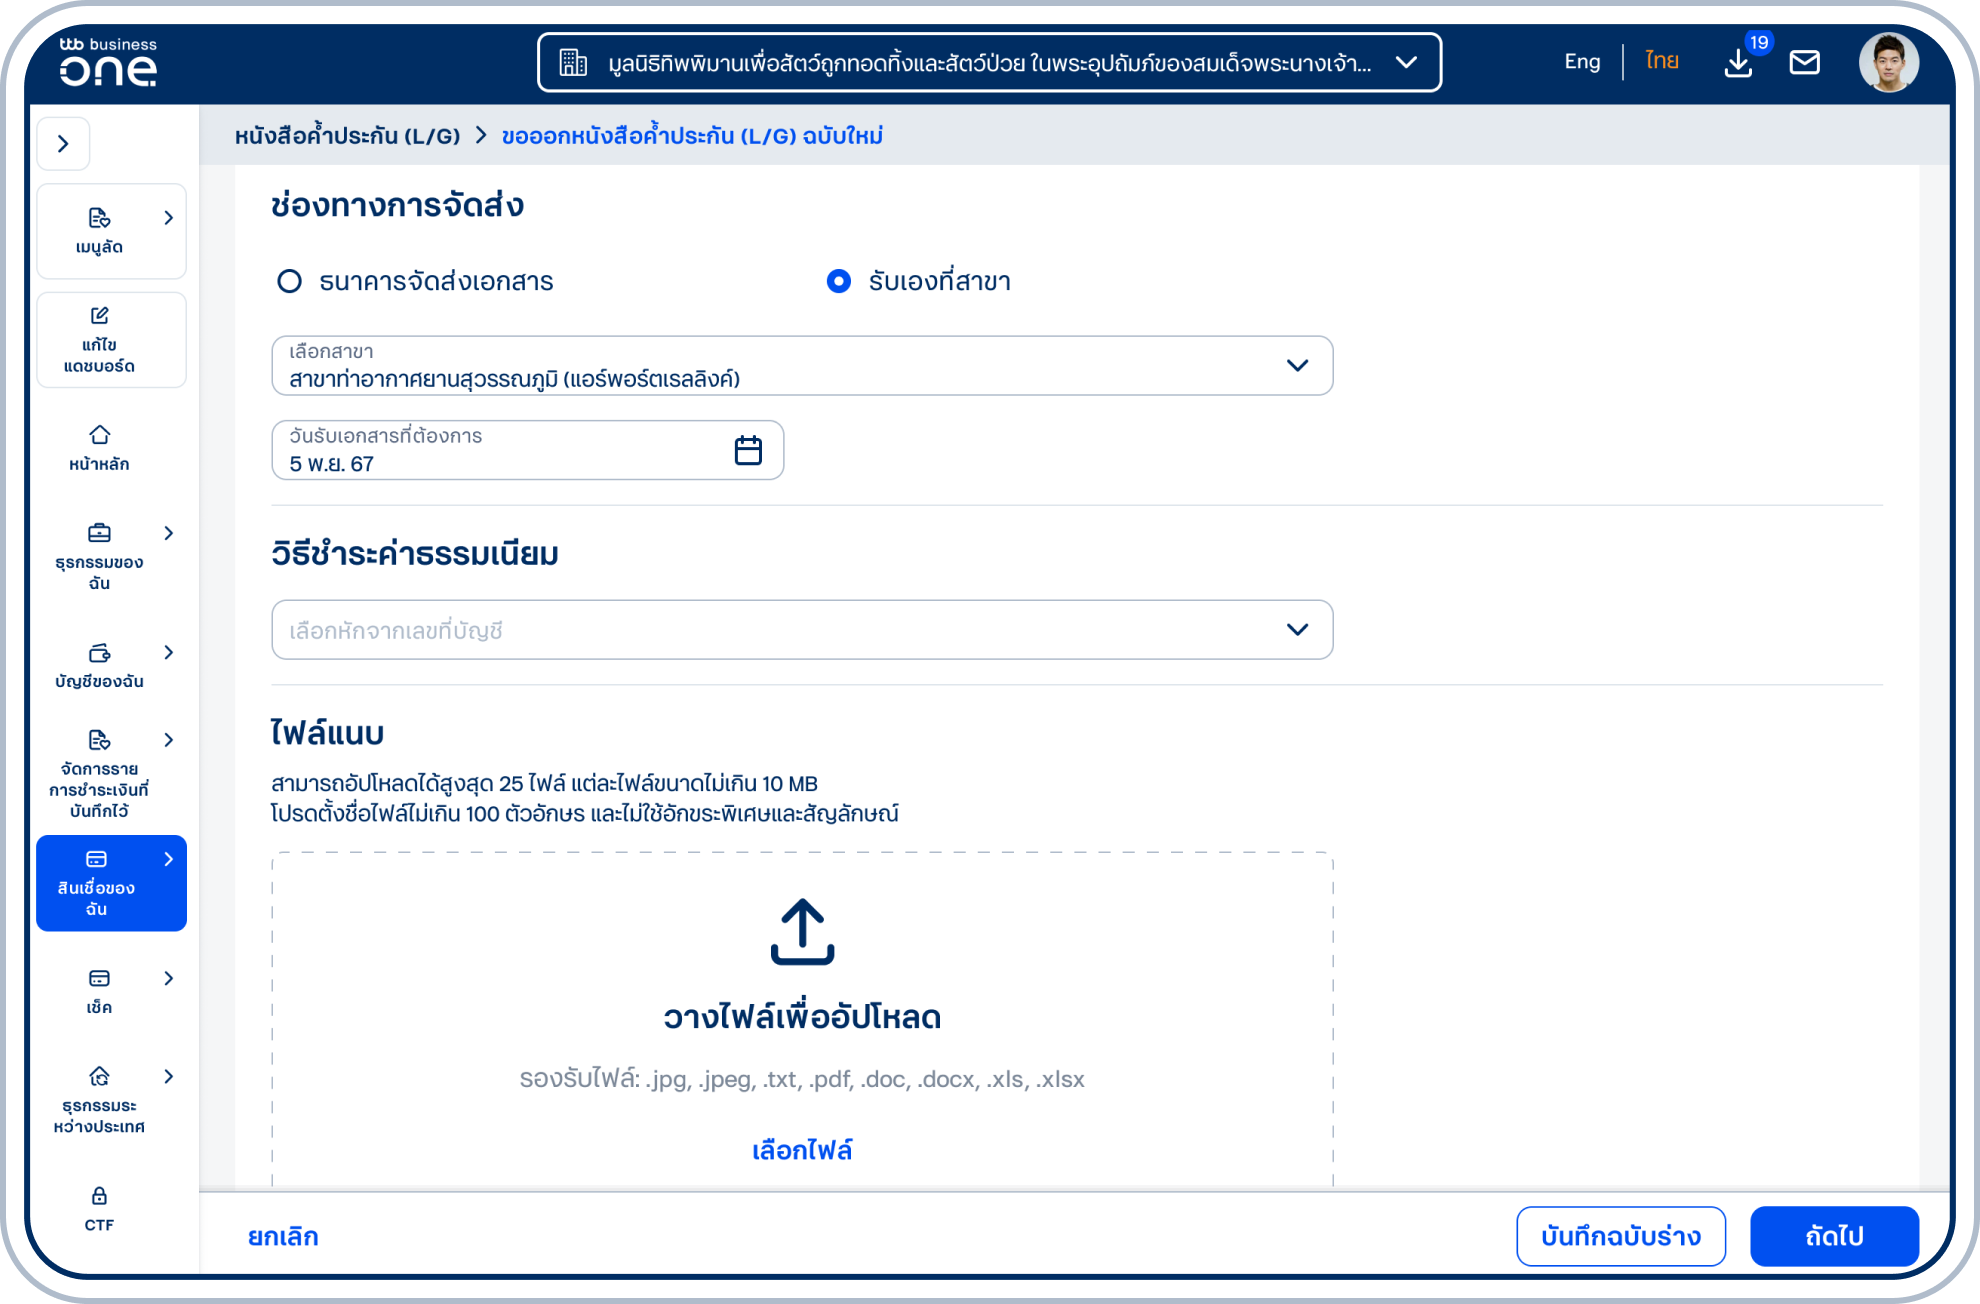
Task: Expand the จัดการรายการชำระเงิน chevron
Action: click(169, 740)
